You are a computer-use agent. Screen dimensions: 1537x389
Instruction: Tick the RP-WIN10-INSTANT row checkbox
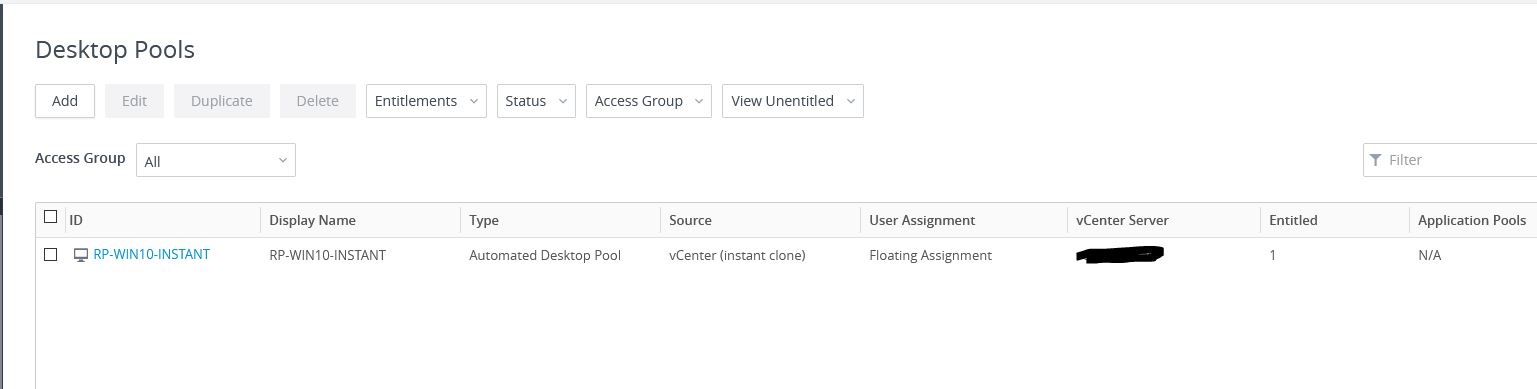point(51,255)
